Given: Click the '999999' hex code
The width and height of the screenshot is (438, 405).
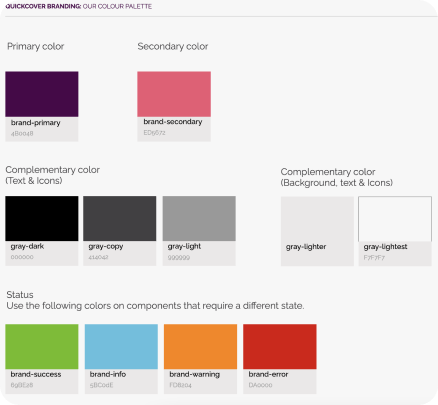Looking at the screenshot, I should click(x=179, y=257).
